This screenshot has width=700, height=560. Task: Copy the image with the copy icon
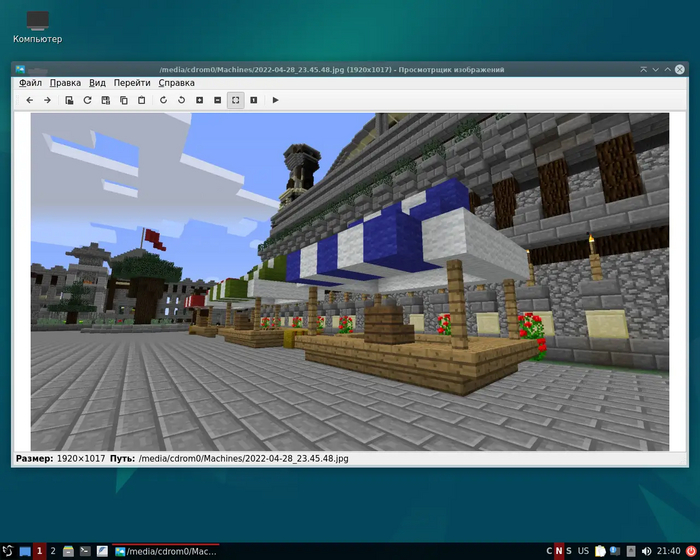click(124, 100)
